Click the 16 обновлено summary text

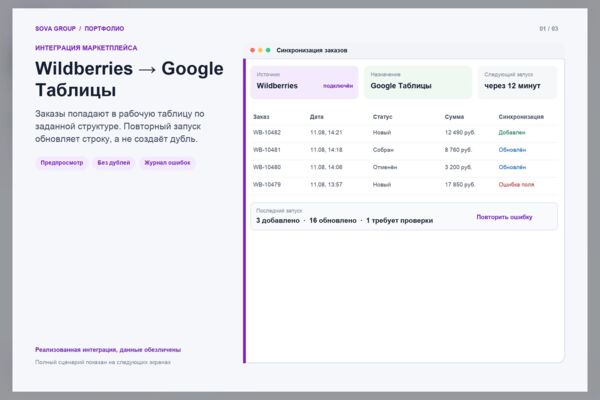[x=333, y=220]
